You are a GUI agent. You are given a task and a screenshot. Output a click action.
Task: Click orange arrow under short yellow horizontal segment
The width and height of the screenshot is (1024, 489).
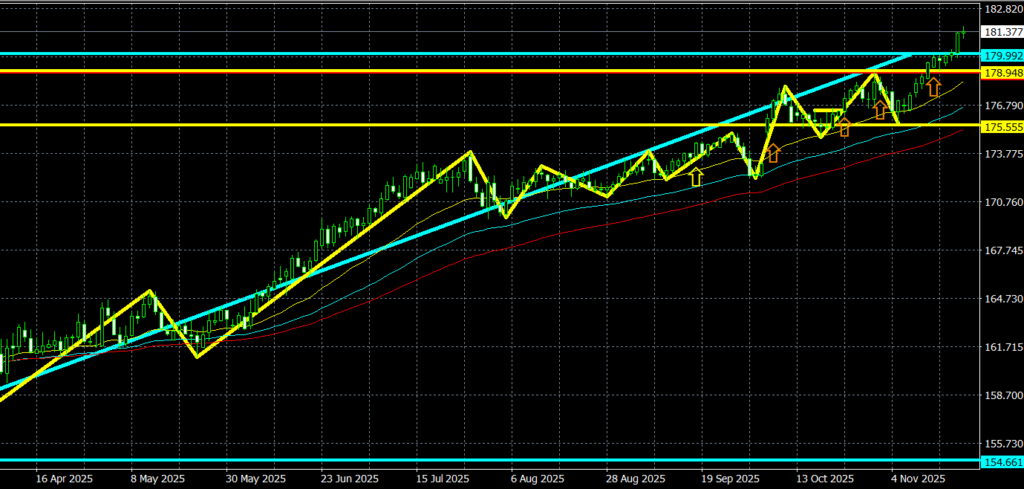point(843,127)
